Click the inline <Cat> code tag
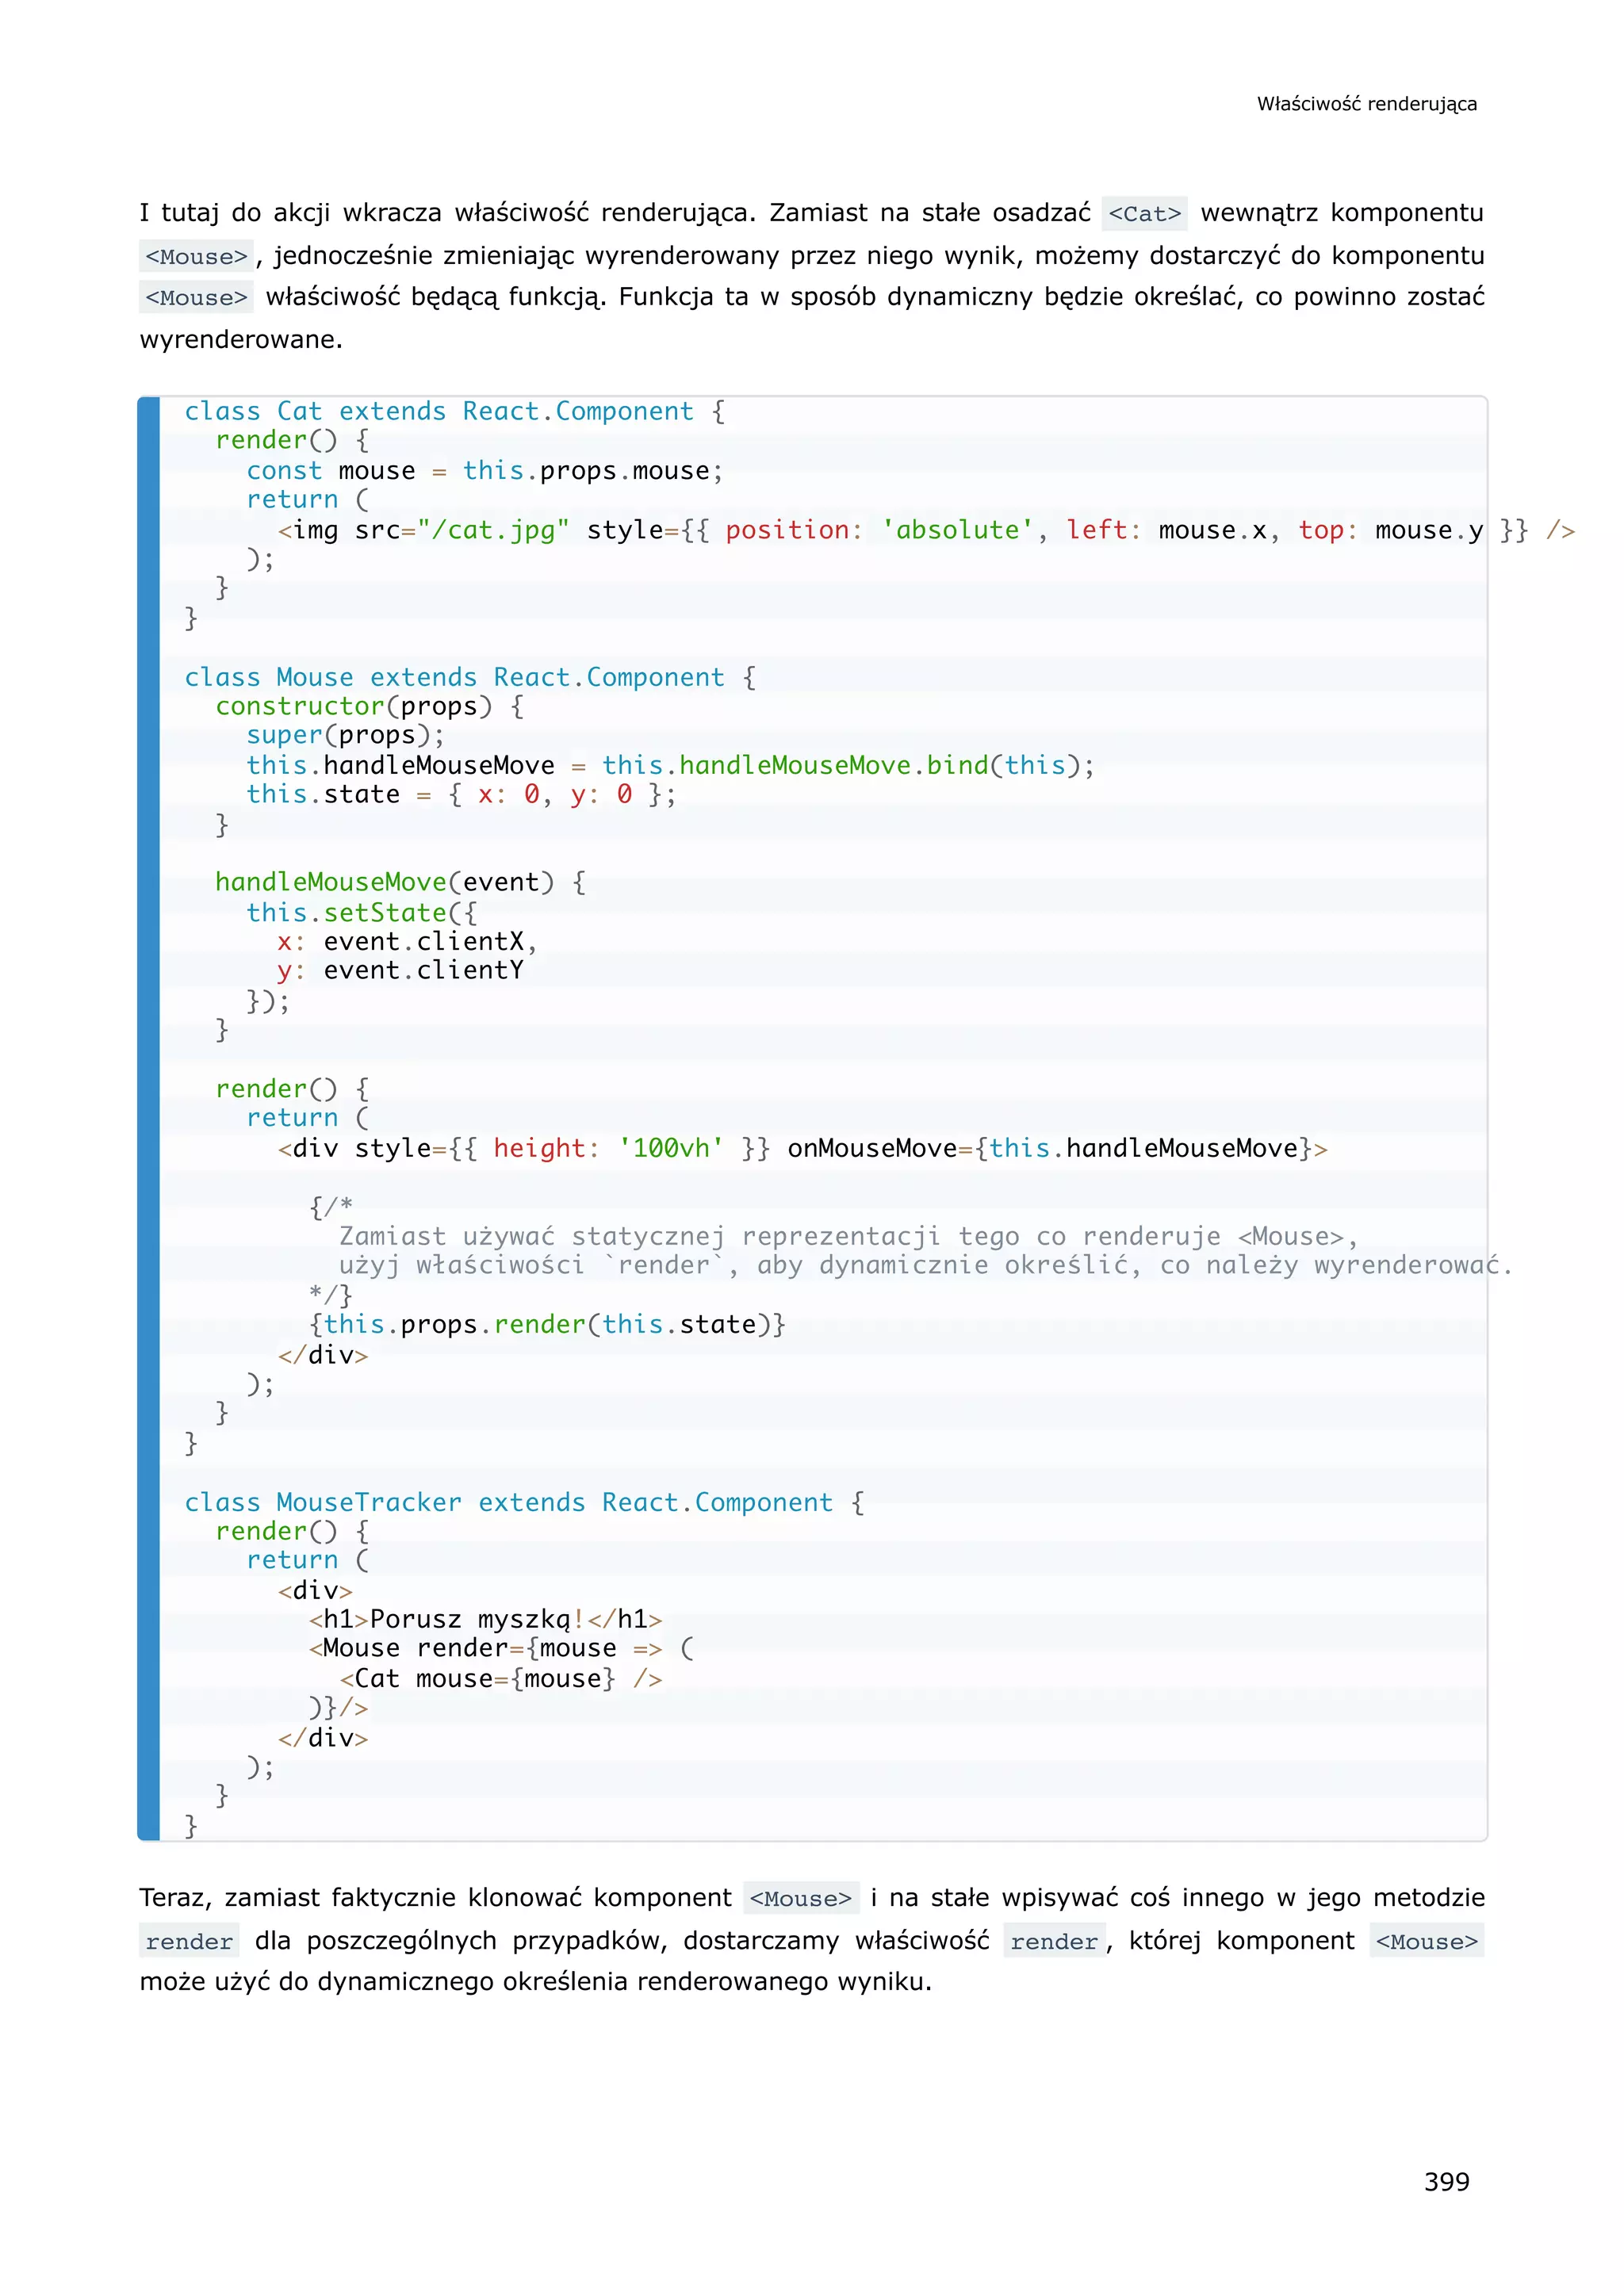1624x2296 pixels. coord(1144,214)
